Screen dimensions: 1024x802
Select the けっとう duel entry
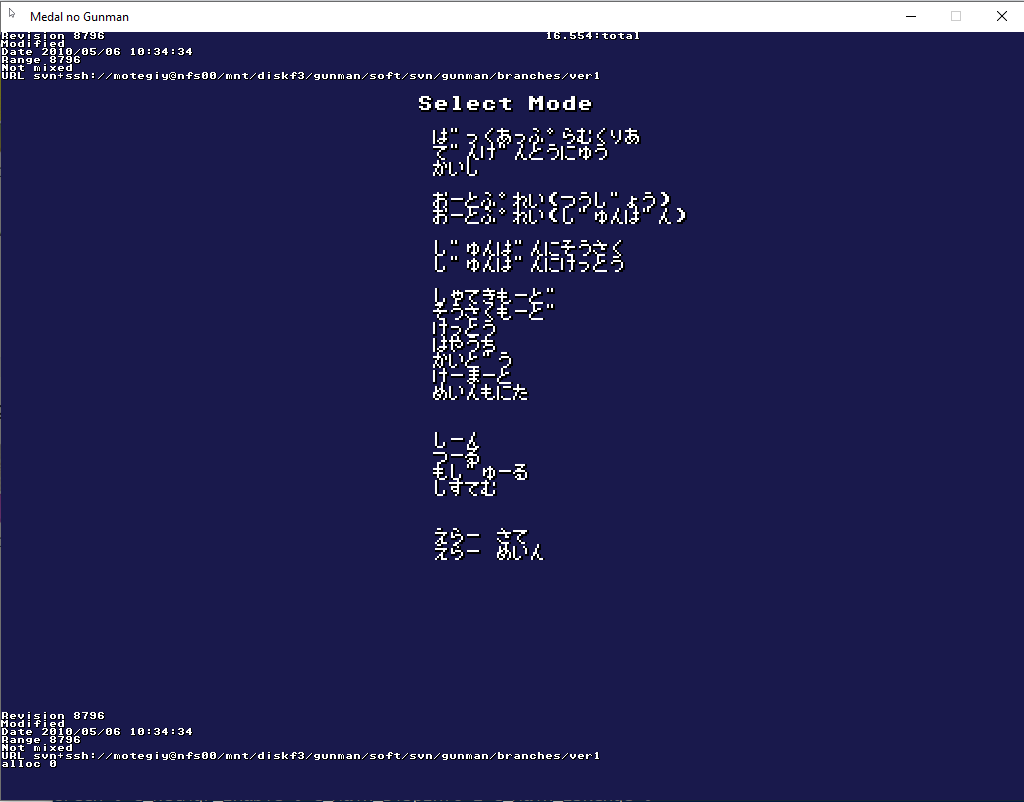tap(464, 328)
